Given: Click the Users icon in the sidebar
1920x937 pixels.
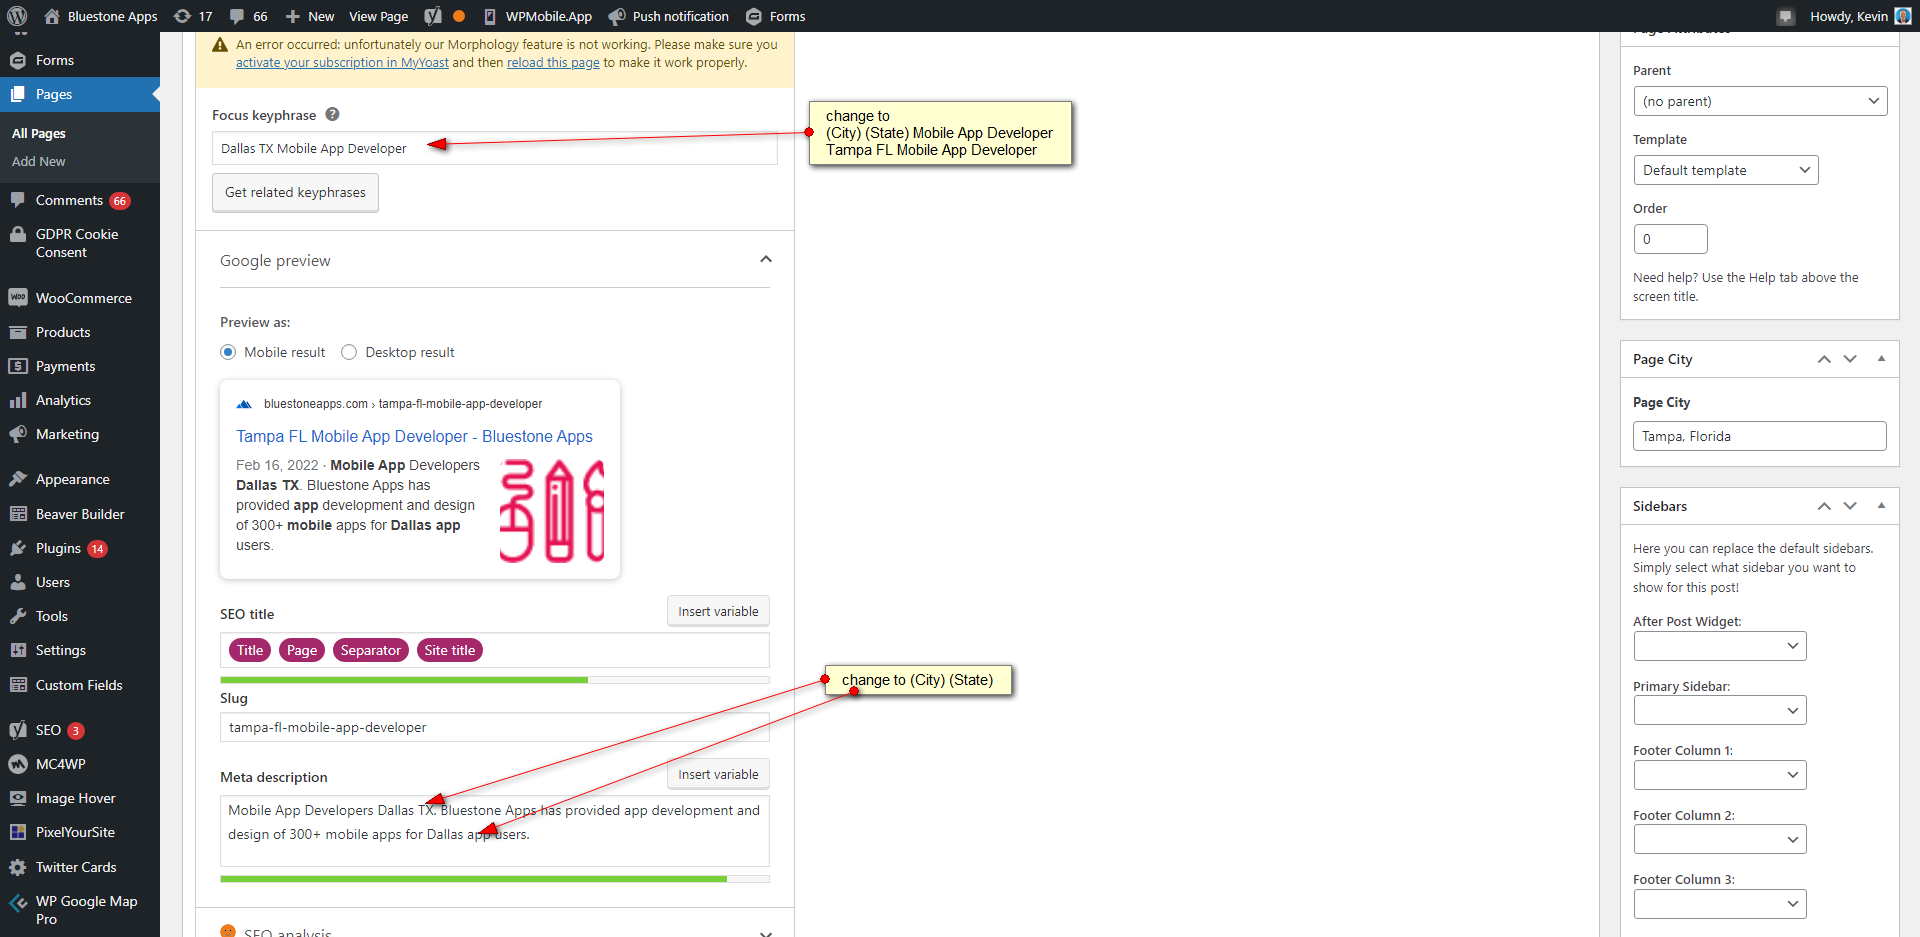Looking at the screenshot, I should coord(18,582).
